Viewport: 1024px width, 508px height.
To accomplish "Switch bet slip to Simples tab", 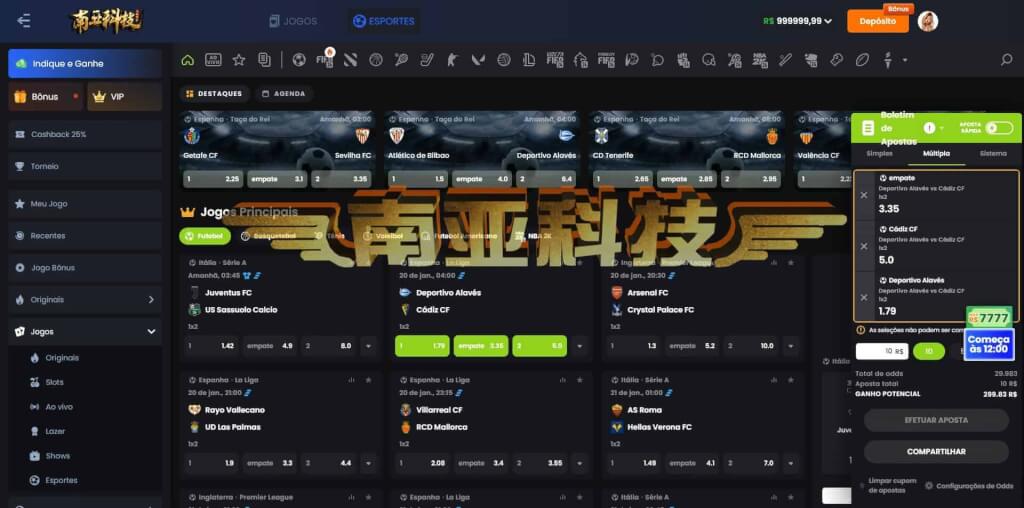I will click(879, 153).
